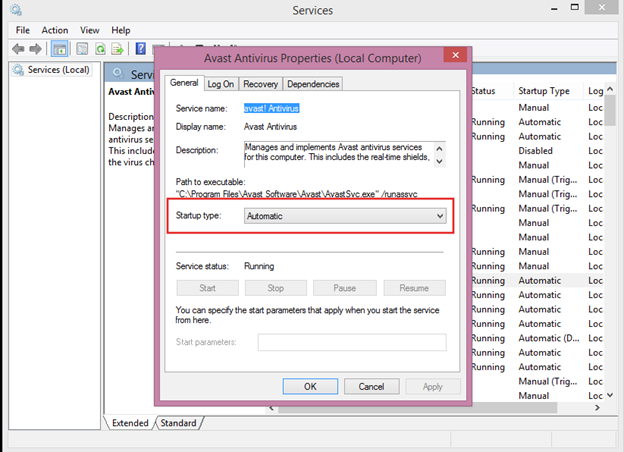Select the Services (Local) gear icon in the tree
Viewport: 624px width, 452px height.
pos(18,70)
